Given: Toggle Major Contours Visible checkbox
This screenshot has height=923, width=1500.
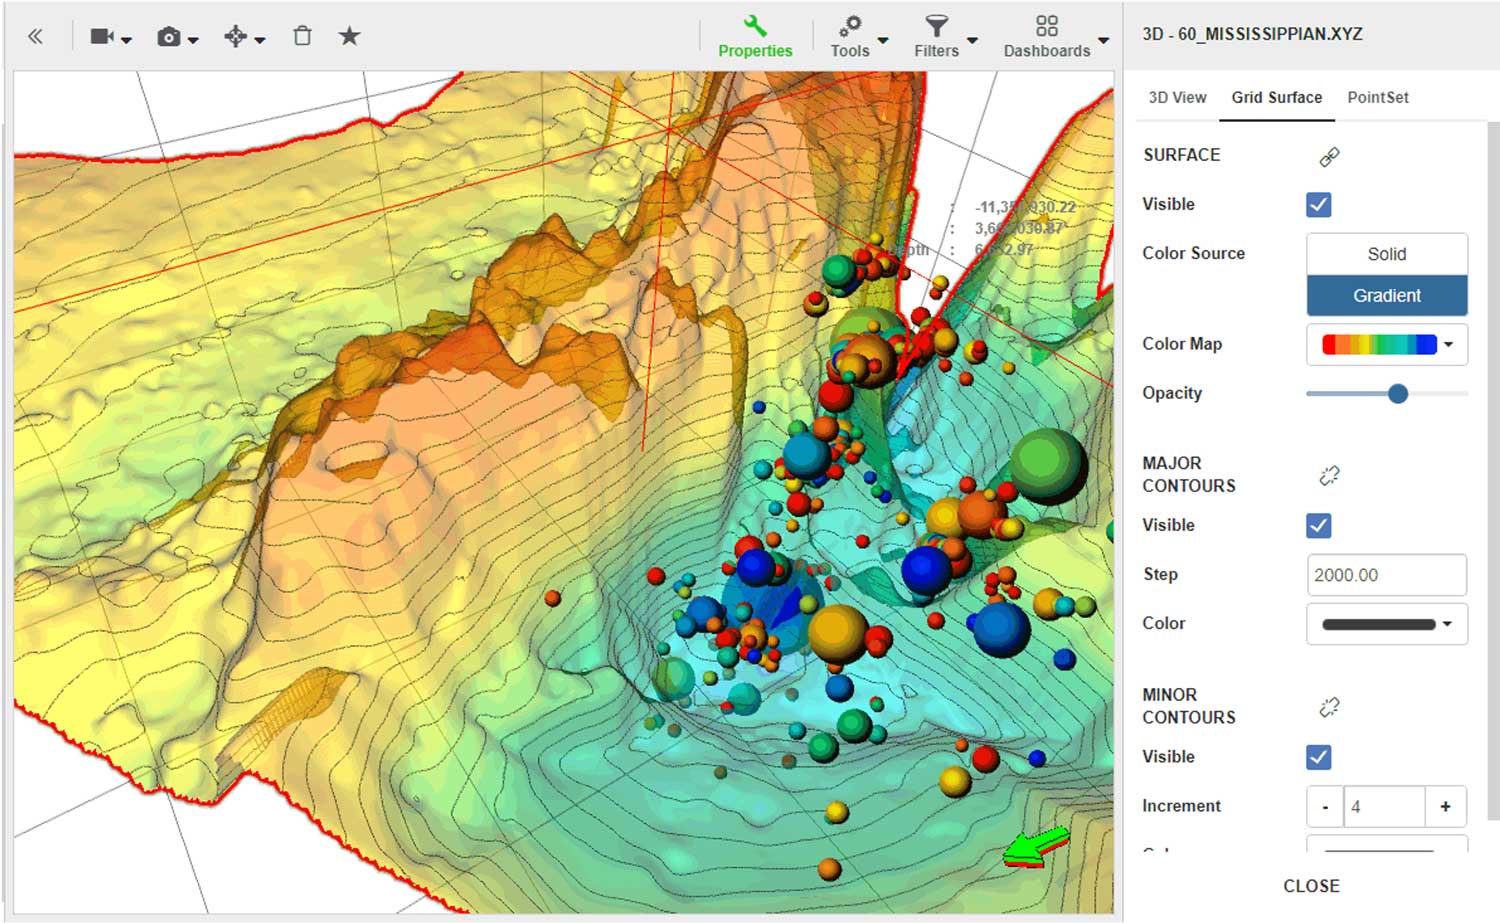Looking at the screenshot, I should [x=1319, y=526].
